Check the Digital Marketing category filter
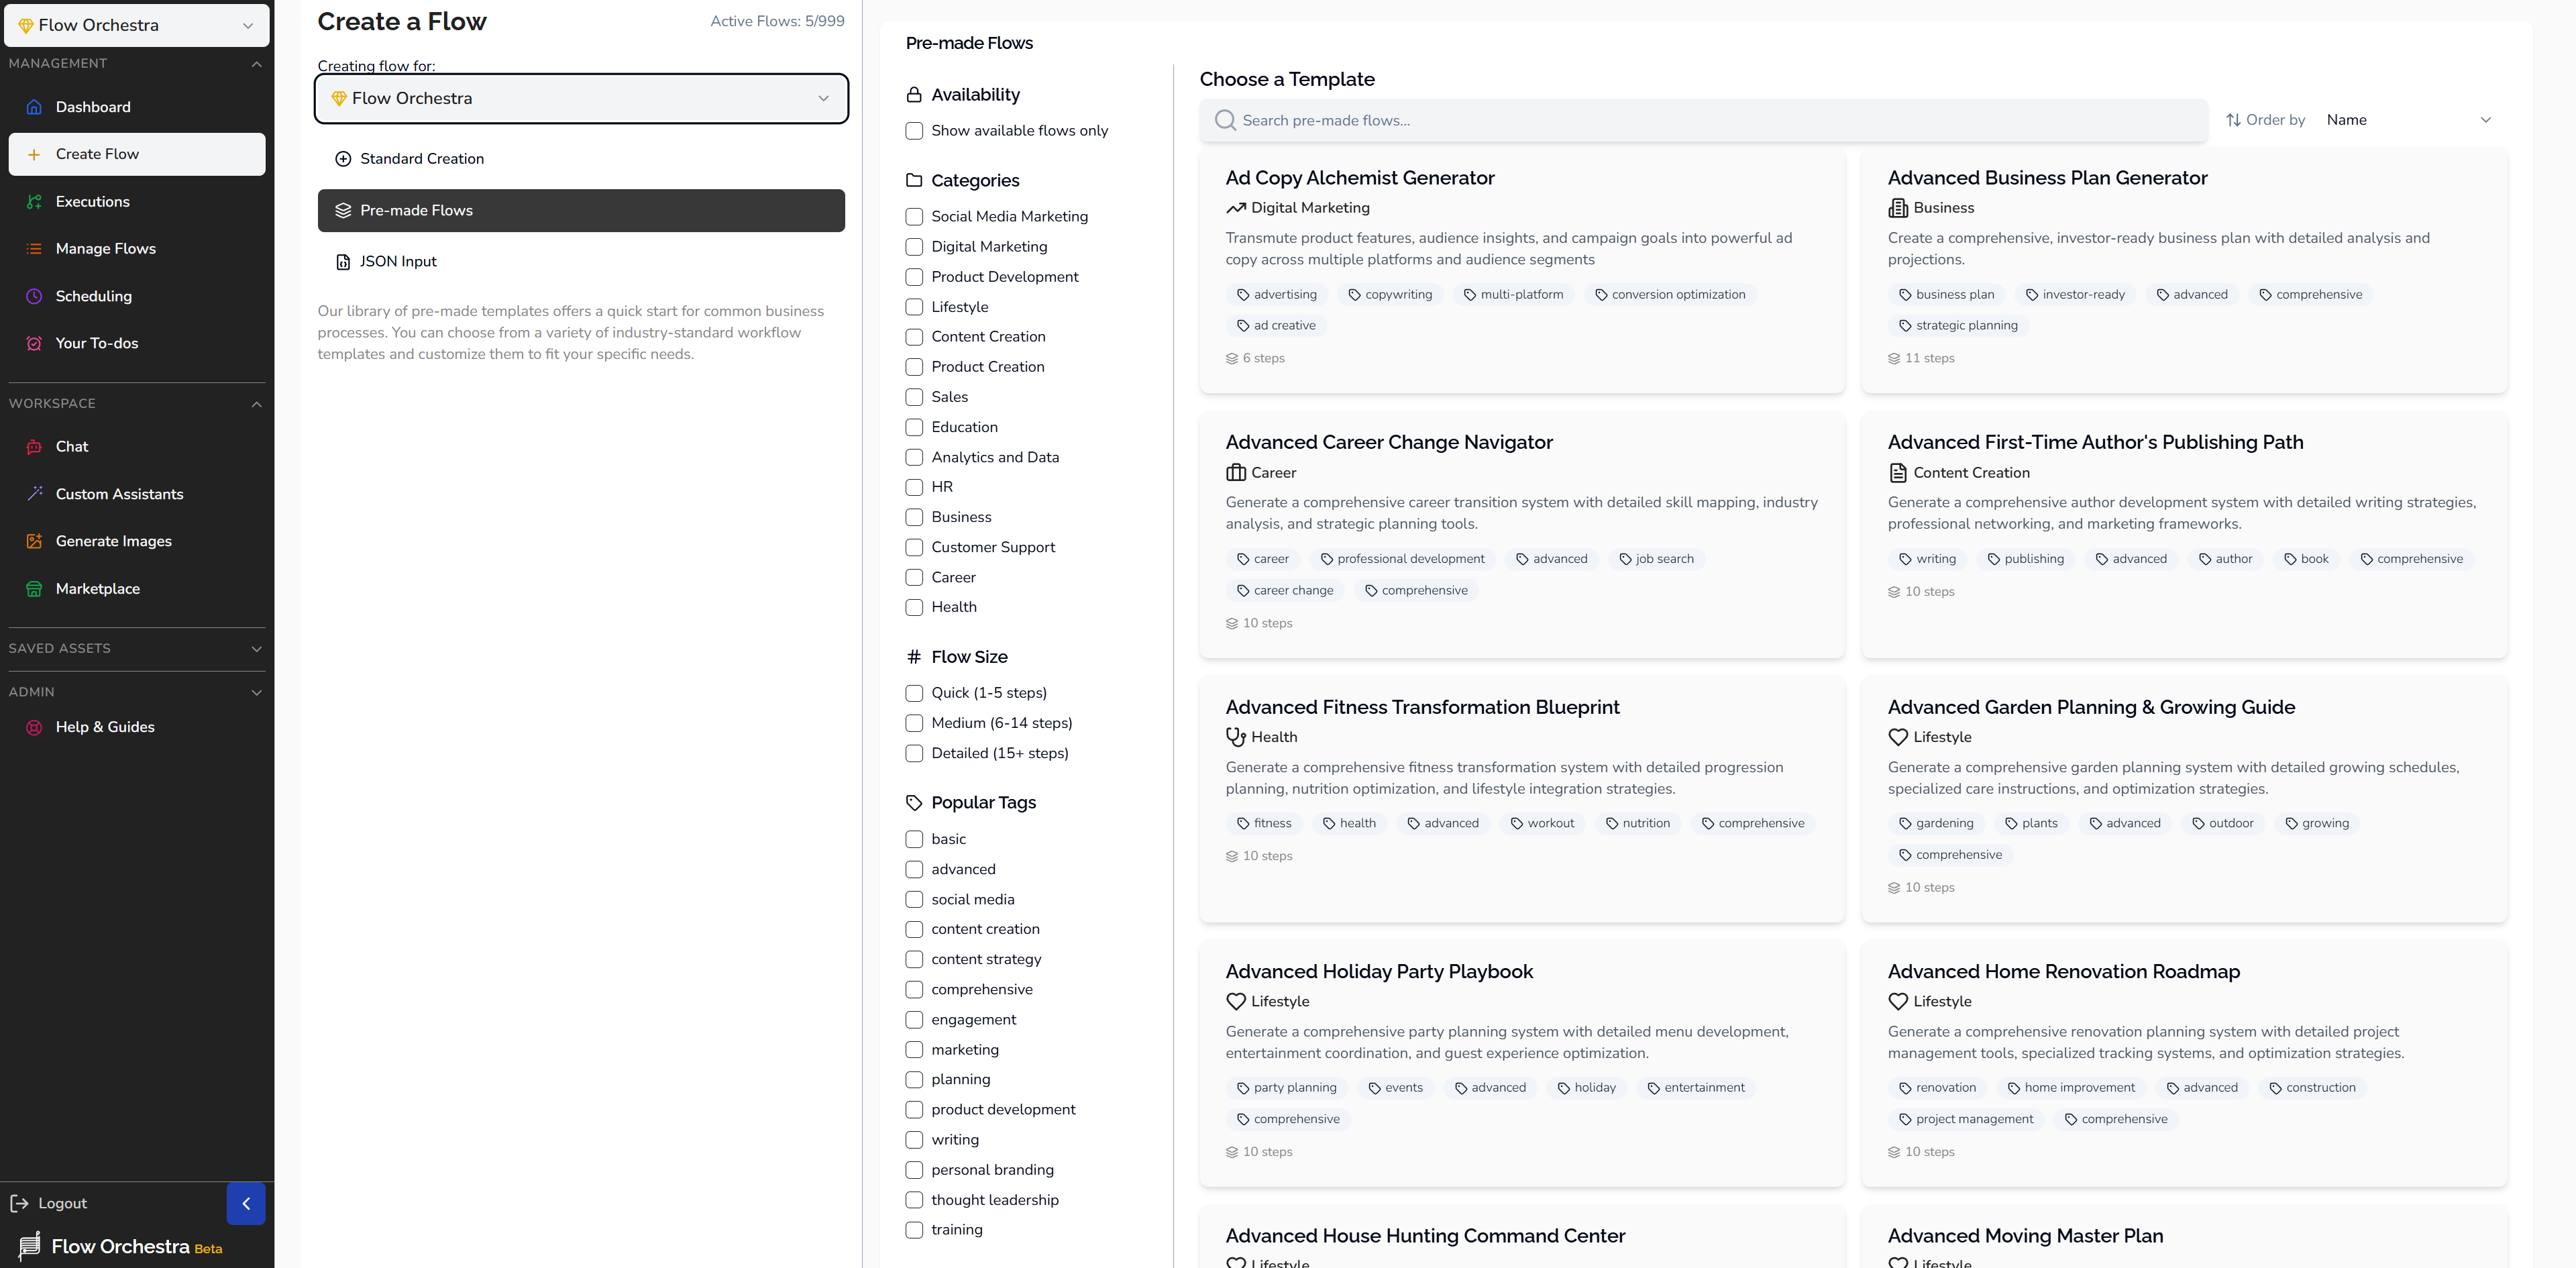This screenshot has height=1268, width=2576. coord(914,247)
